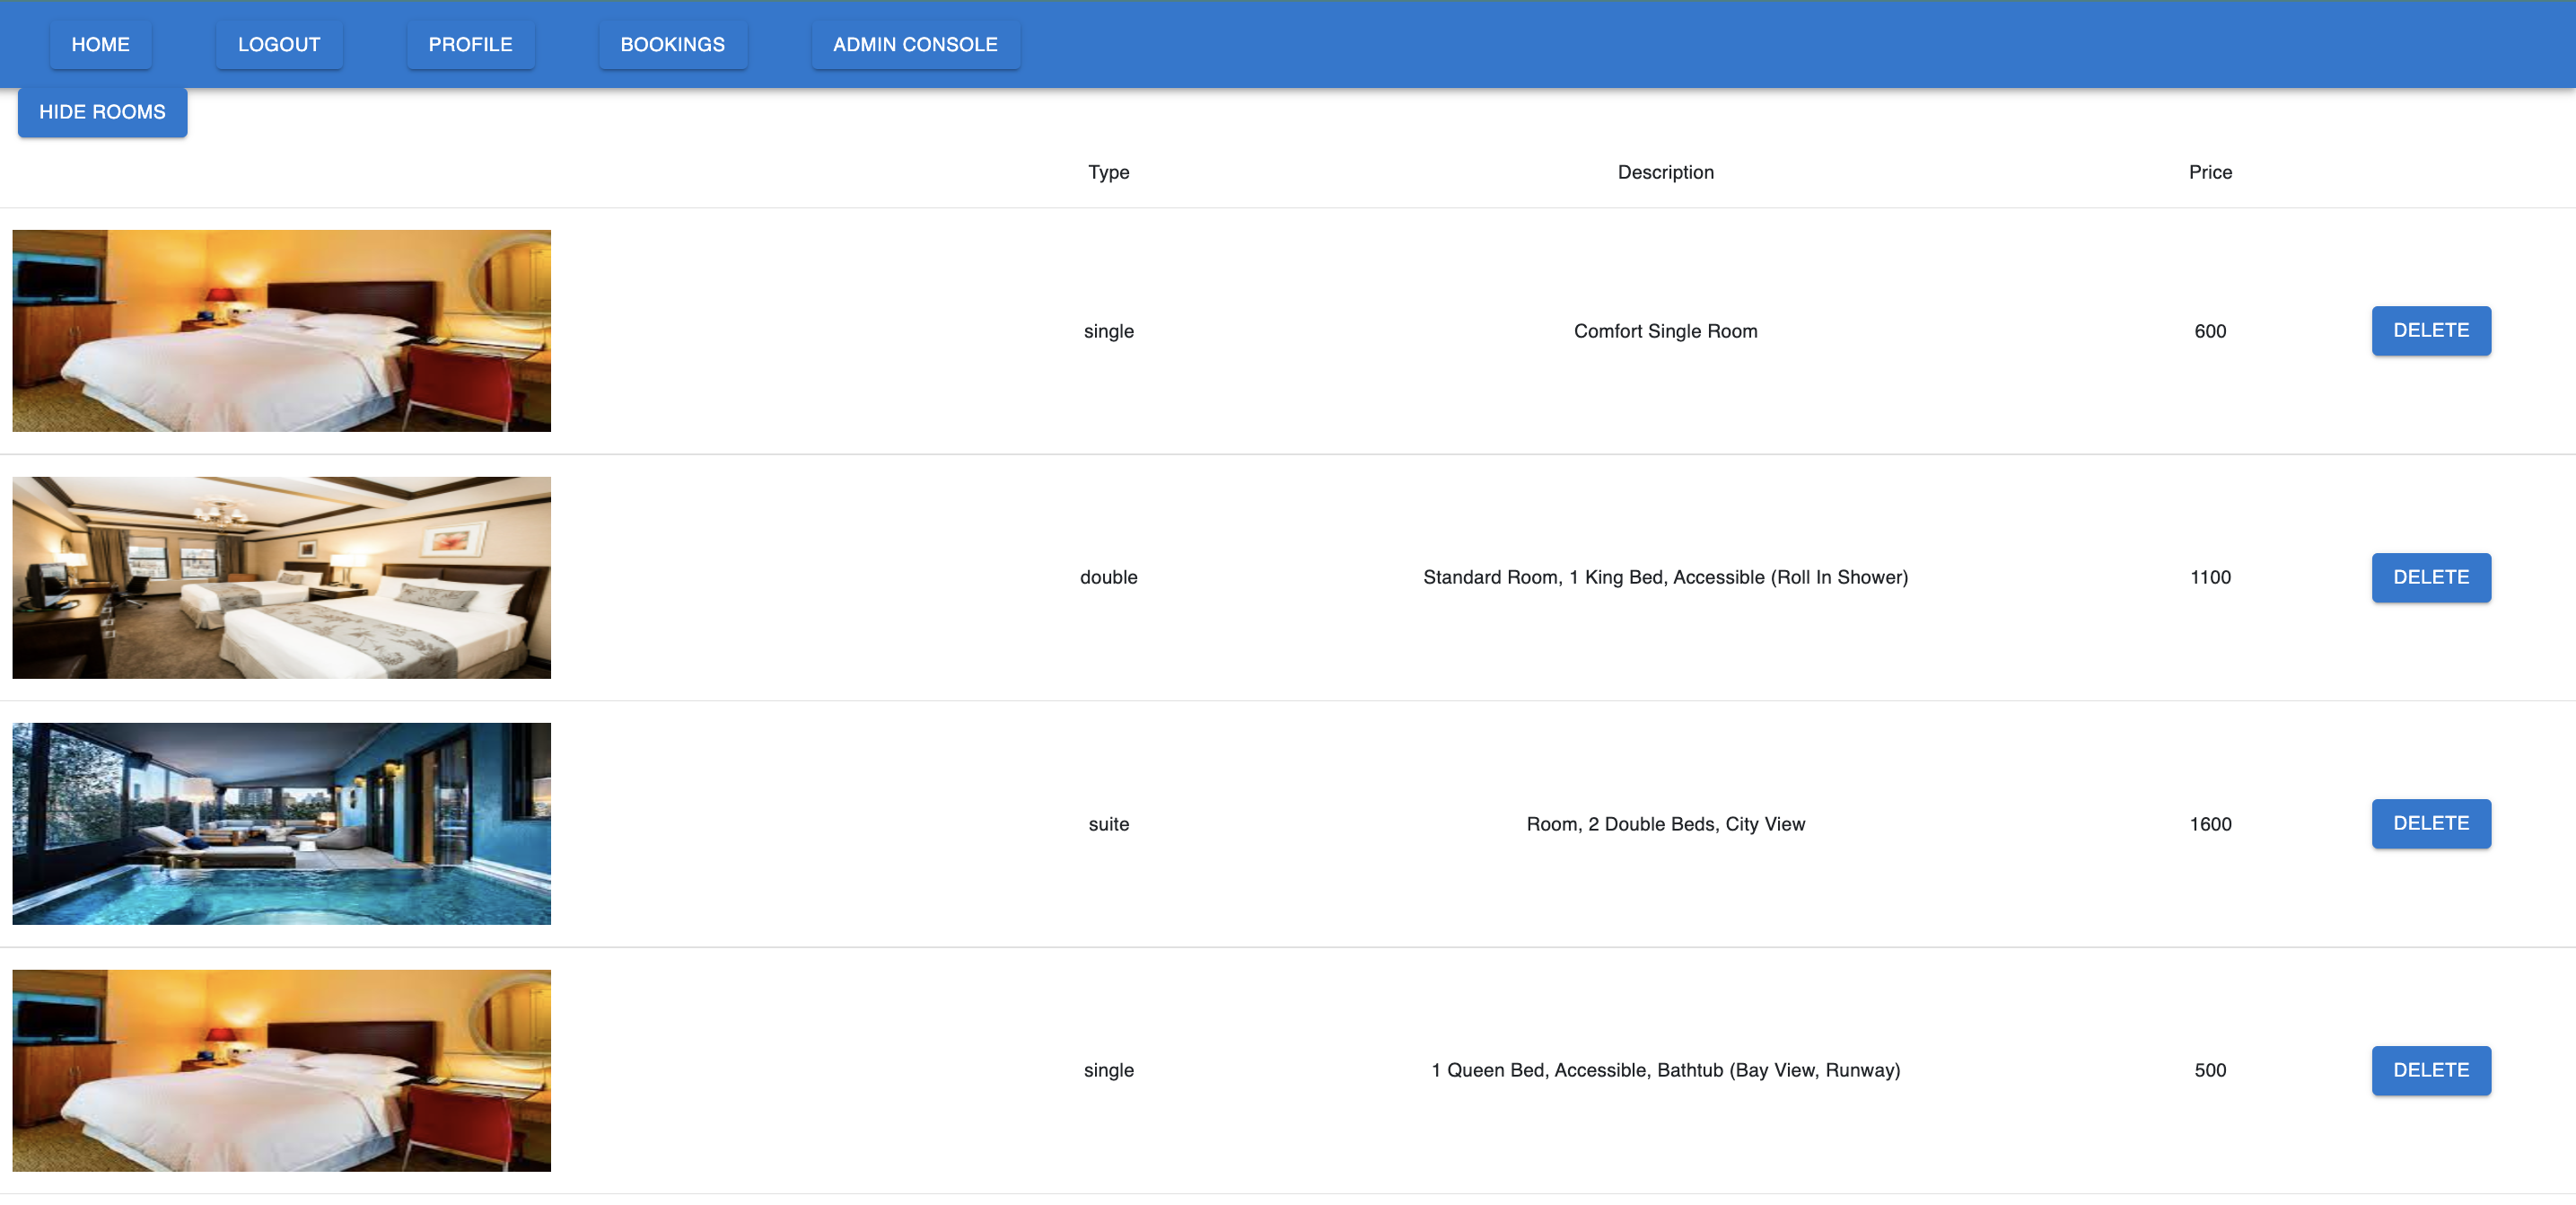The image size is (2576, 1205).
Task: Click the suite room pool-view thumbnail
Action: [280, 823]
